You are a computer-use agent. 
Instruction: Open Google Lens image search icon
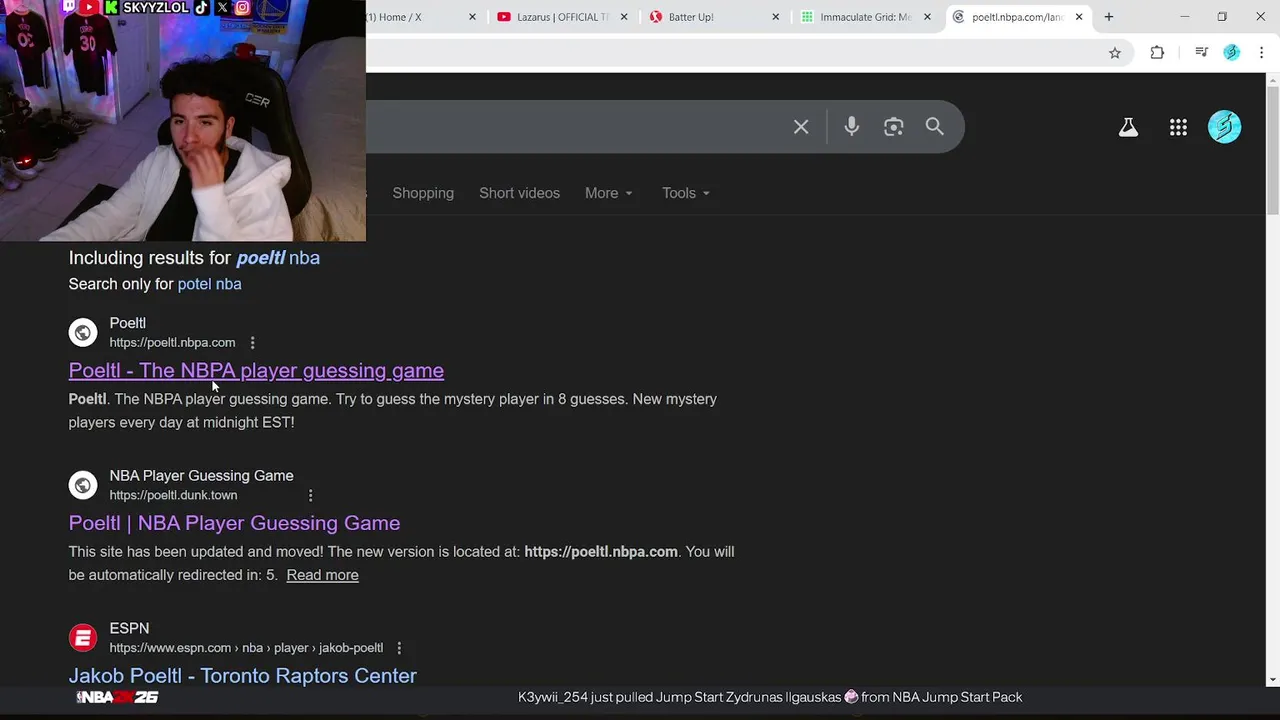pos(893,127)
